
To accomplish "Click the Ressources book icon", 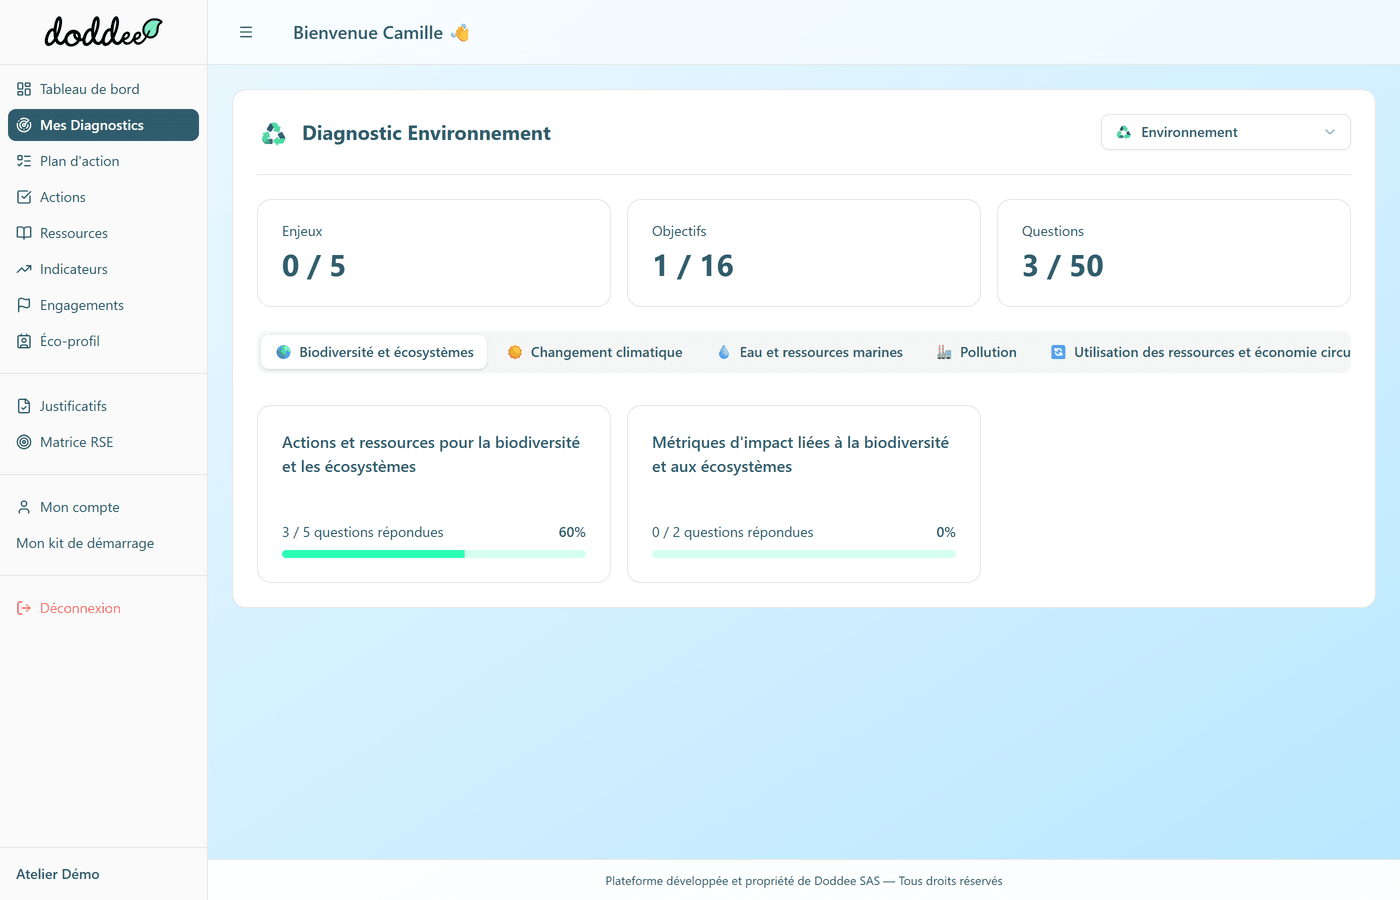I will pyautogui.click(x=24, y=233).
